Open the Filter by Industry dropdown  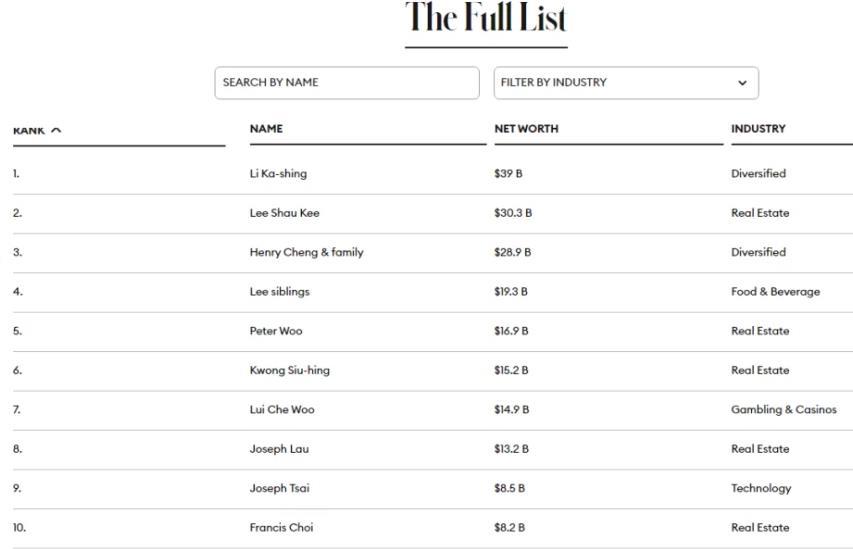point(625,83)
